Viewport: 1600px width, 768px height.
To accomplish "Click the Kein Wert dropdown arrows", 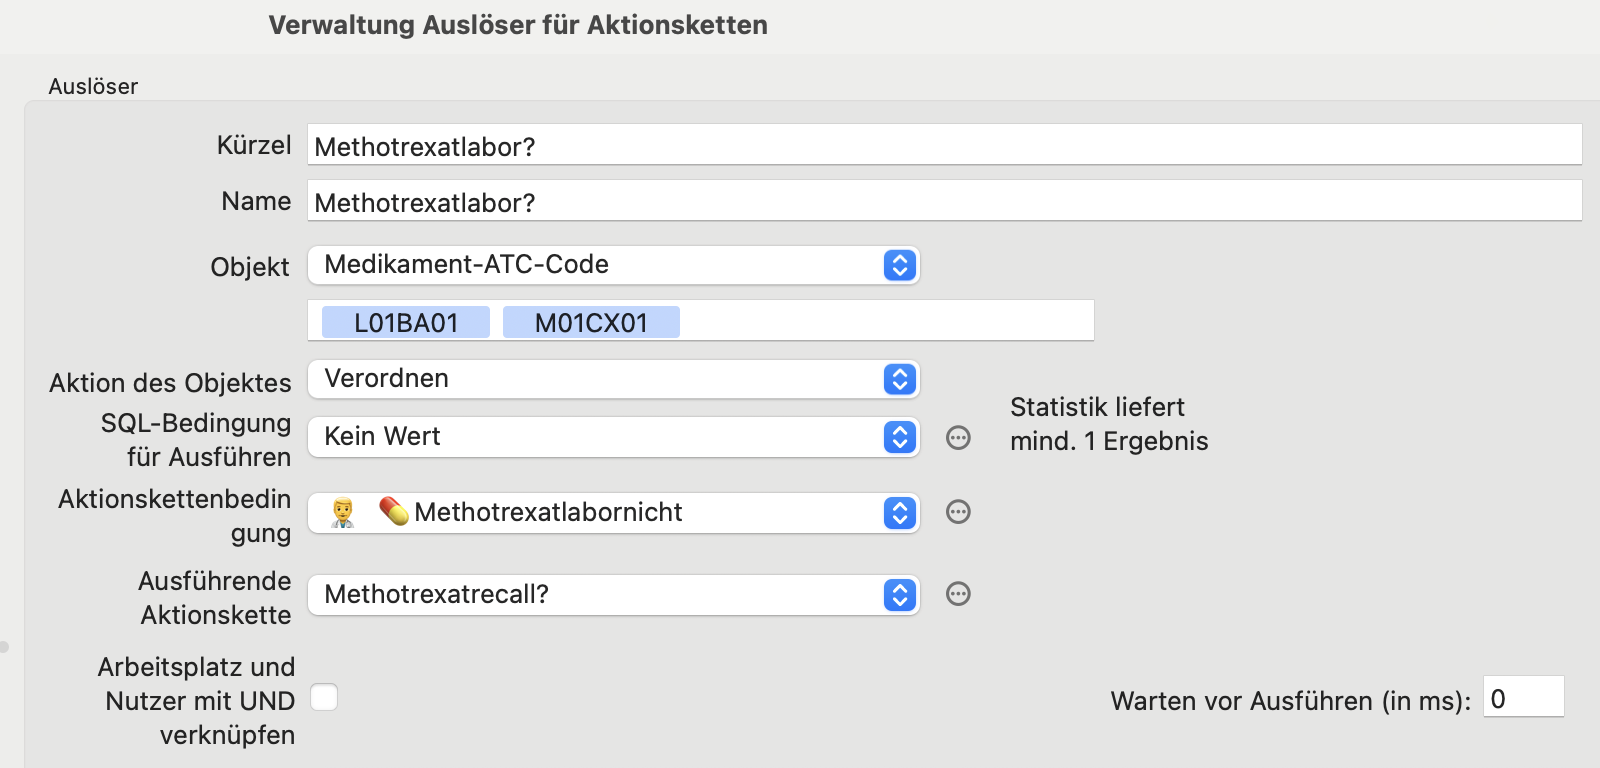I will (x=900, y=437).
